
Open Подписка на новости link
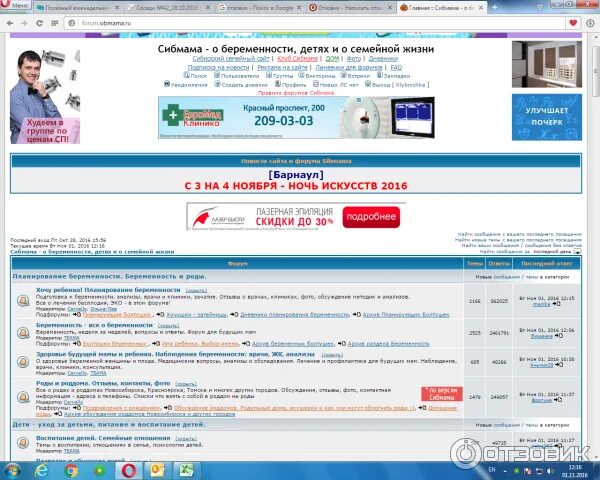coord(218,67)
